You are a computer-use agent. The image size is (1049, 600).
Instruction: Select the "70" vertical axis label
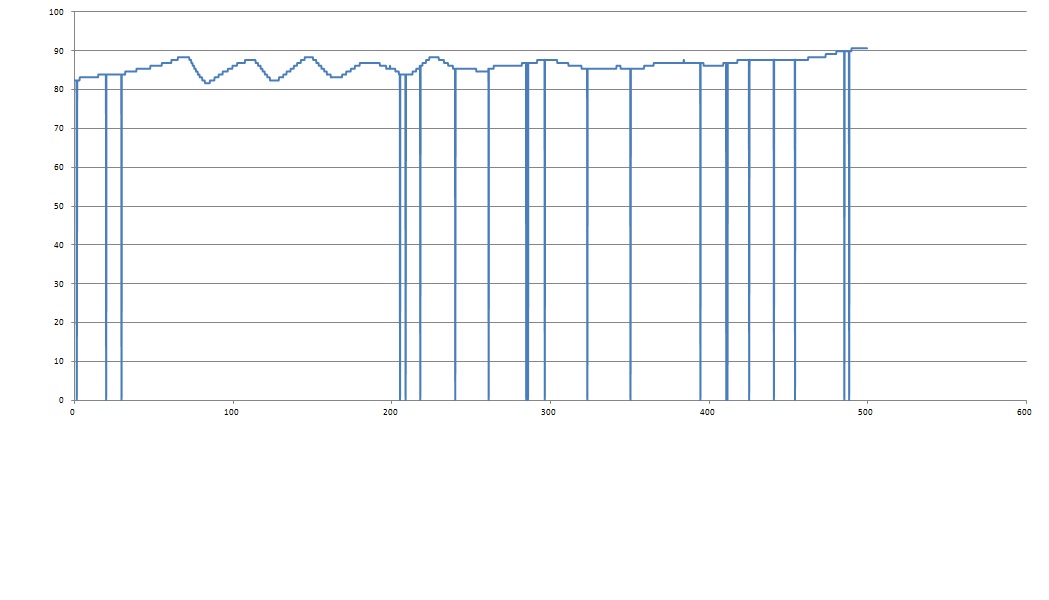(x=57, y=129)
